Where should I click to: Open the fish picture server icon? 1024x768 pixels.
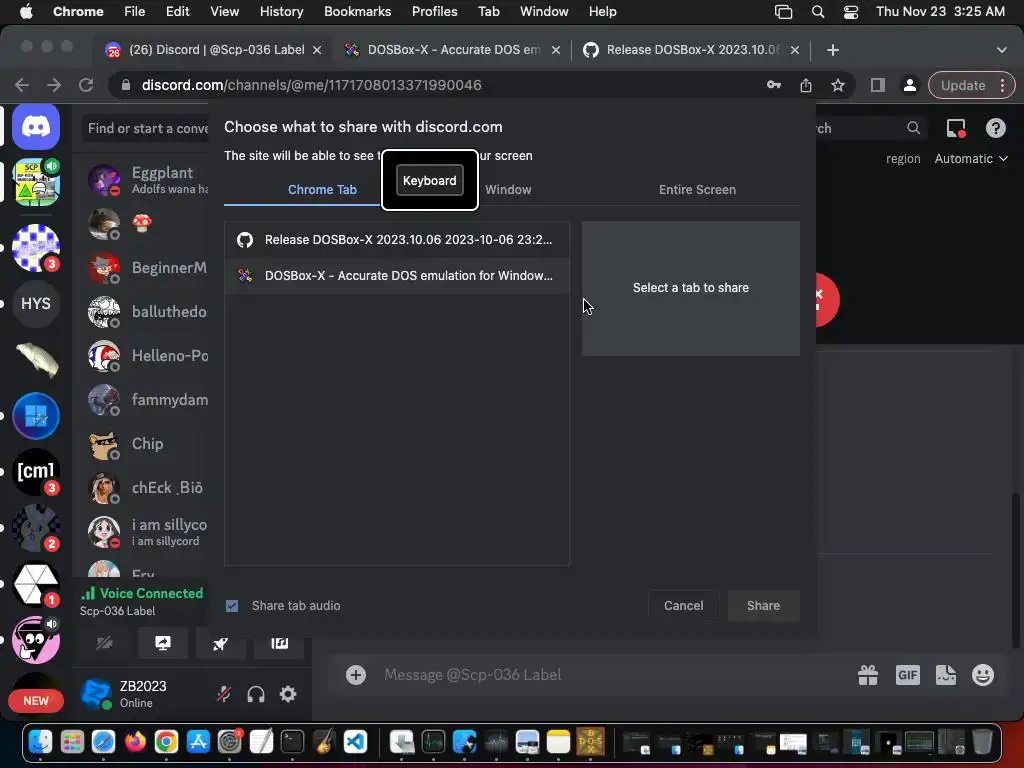coord(36,360)
